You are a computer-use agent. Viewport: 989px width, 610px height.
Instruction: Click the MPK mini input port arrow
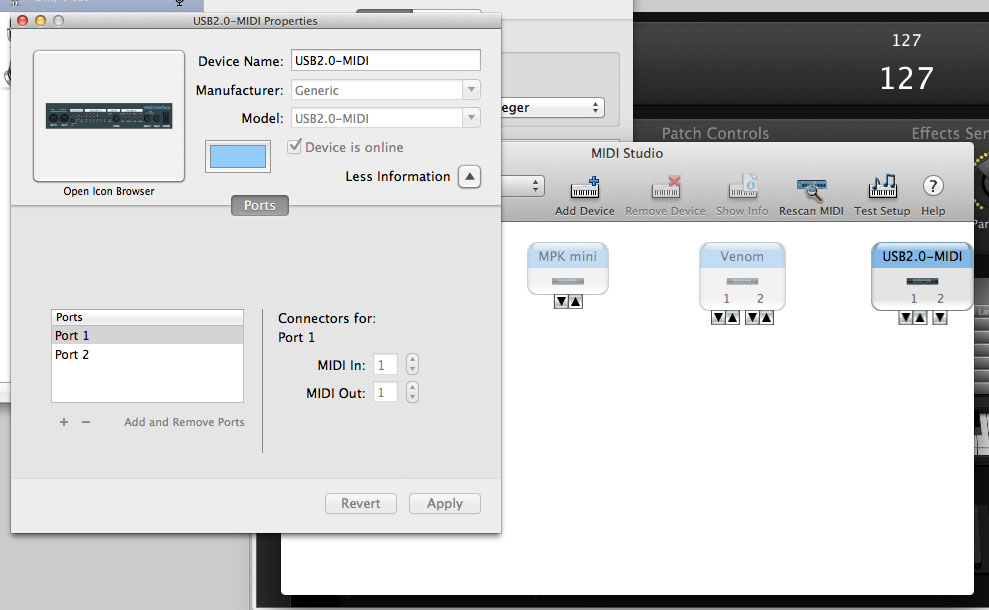[x=576, y=302]
